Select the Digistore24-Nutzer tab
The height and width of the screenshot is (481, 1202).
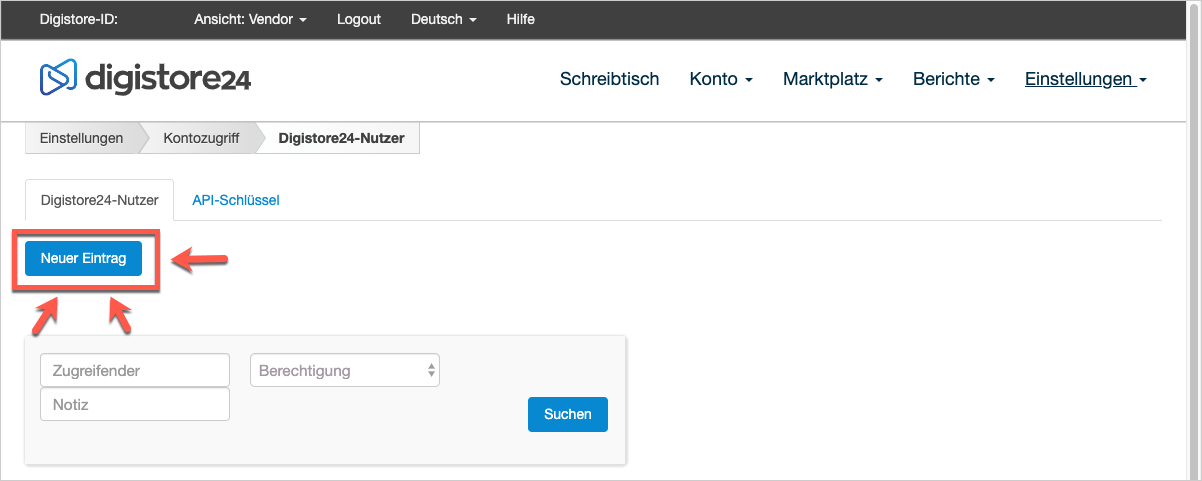coord(99,200)
